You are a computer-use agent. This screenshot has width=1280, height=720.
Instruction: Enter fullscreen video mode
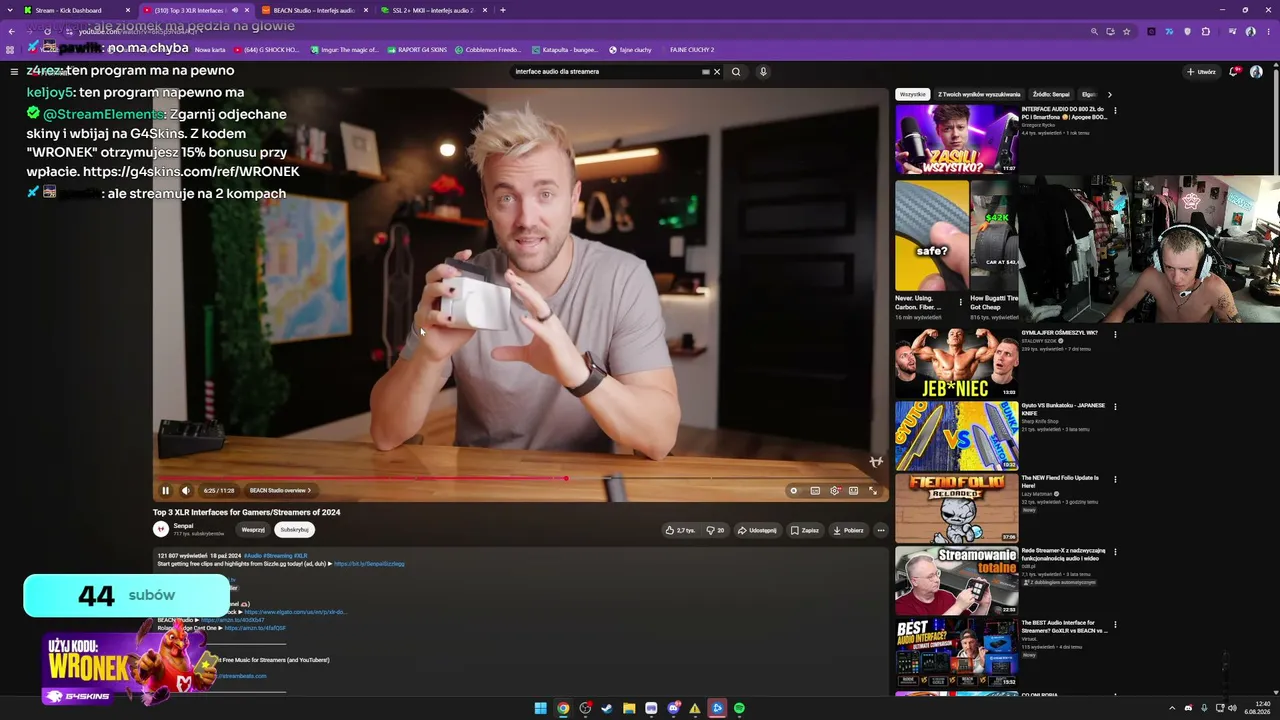(873, 491)
